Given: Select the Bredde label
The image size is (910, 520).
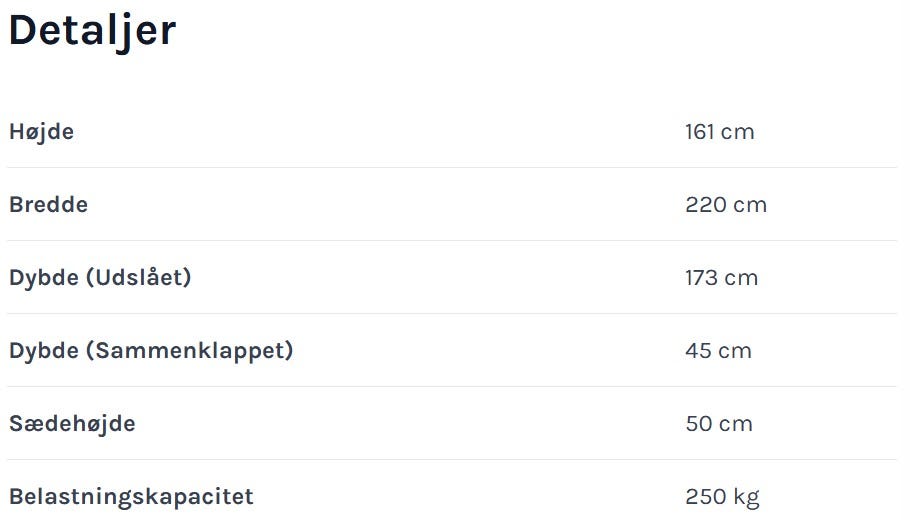Looking at the screenshot, I should (x=48, y=204).
